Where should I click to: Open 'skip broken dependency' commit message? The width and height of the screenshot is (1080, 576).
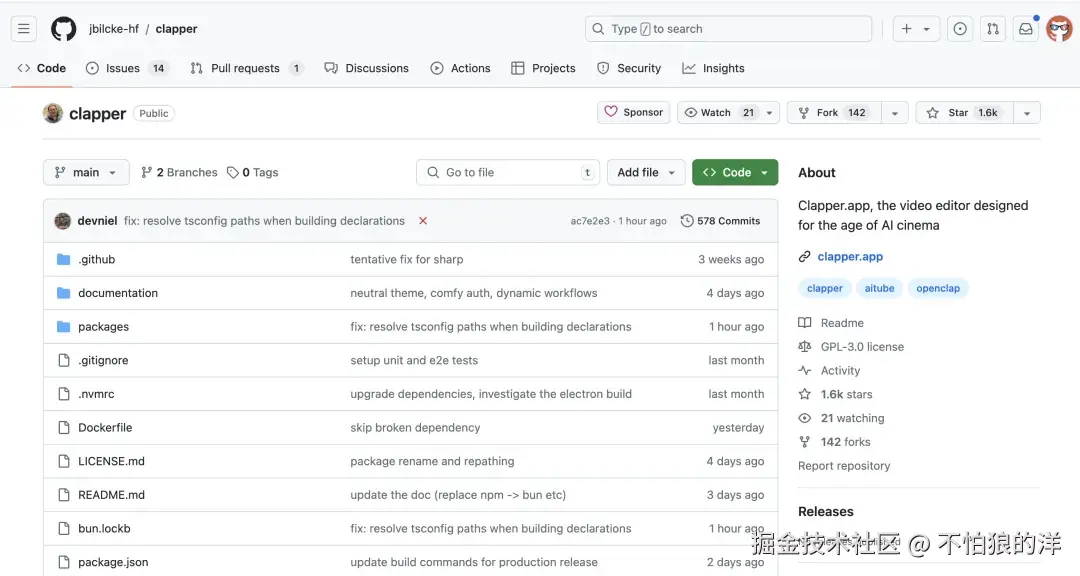(415, 428)
